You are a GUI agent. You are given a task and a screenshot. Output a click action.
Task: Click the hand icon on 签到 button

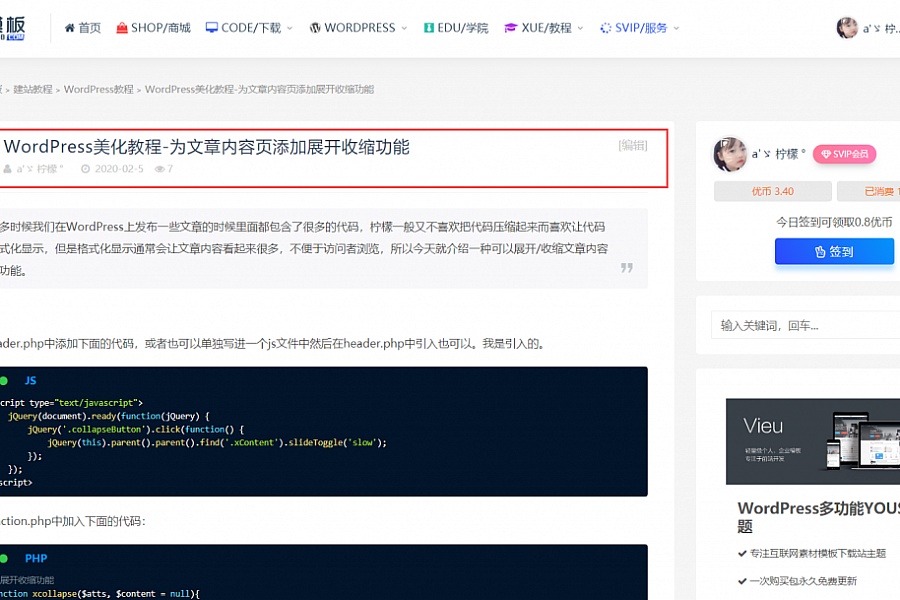point(820,251)
